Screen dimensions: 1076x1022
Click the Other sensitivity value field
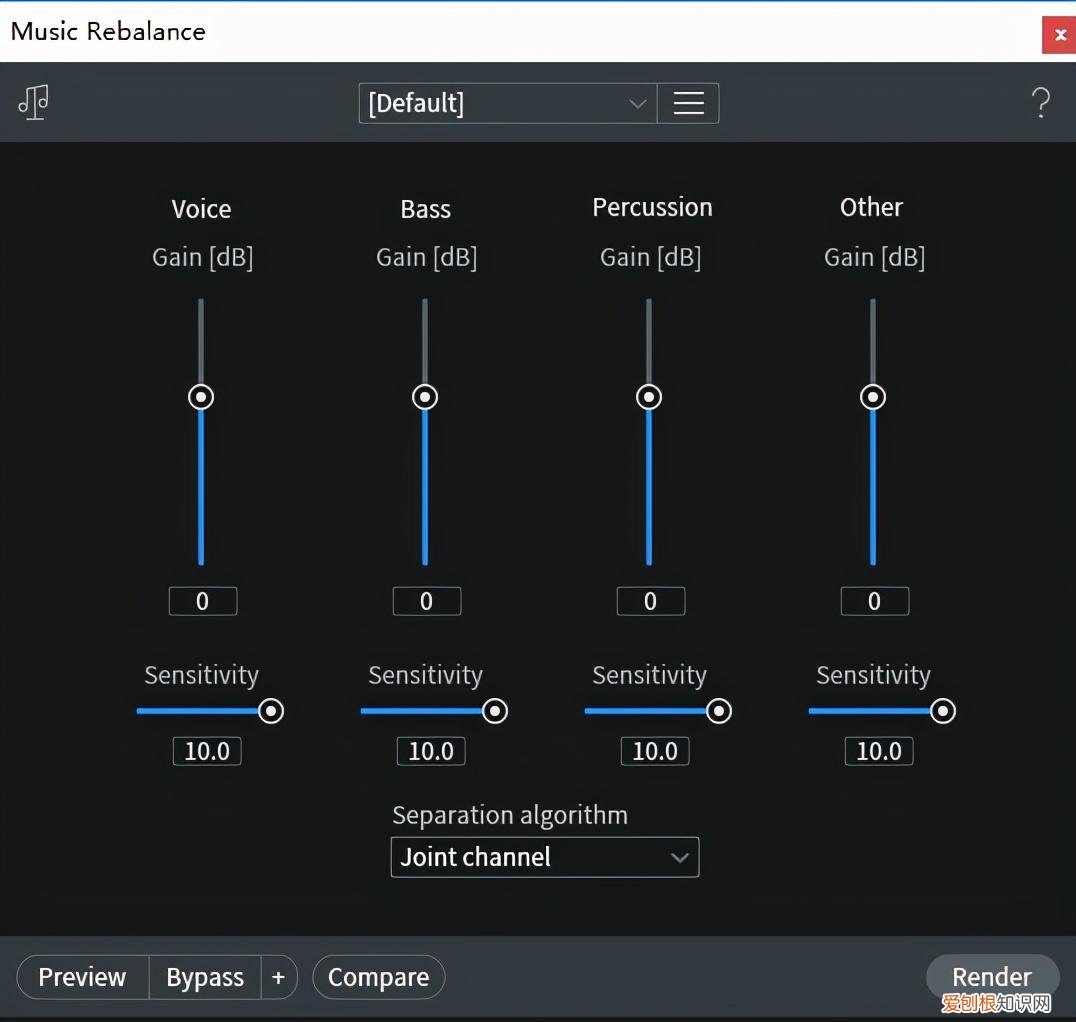pyautogui.click(x=879, y=751)
